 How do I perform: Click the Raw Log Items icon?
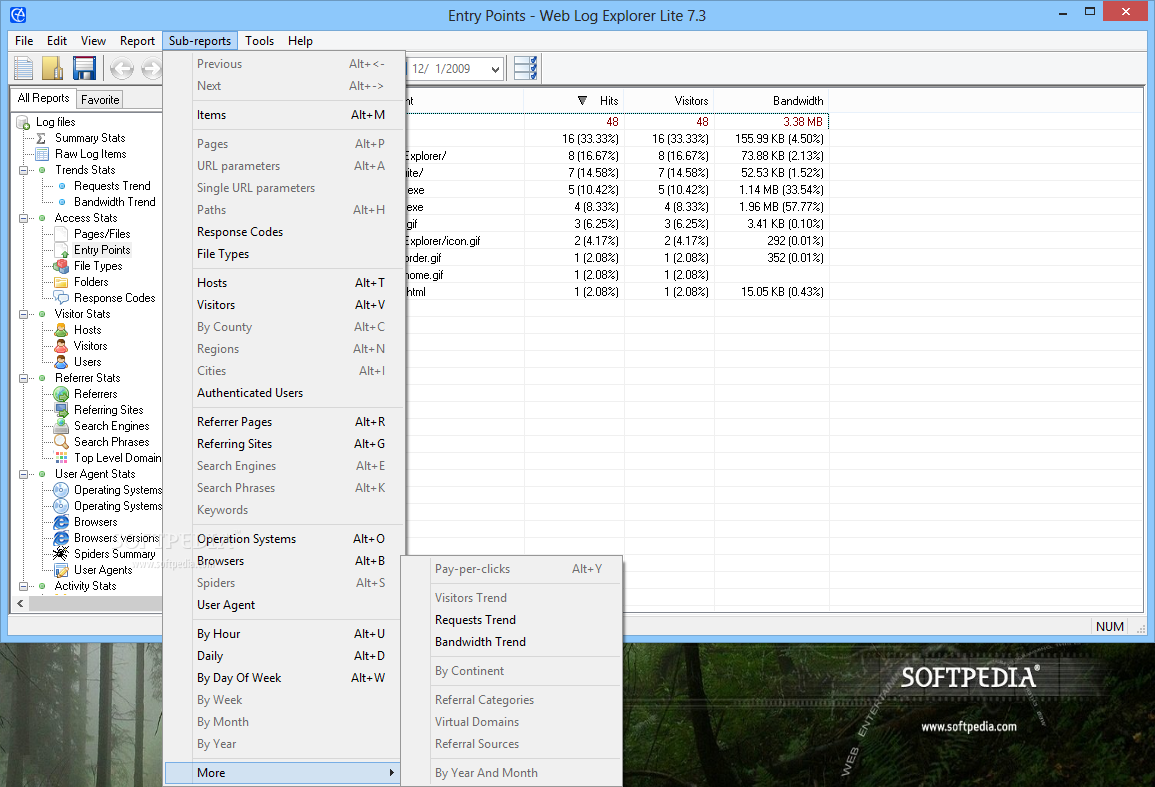[43, 154]
